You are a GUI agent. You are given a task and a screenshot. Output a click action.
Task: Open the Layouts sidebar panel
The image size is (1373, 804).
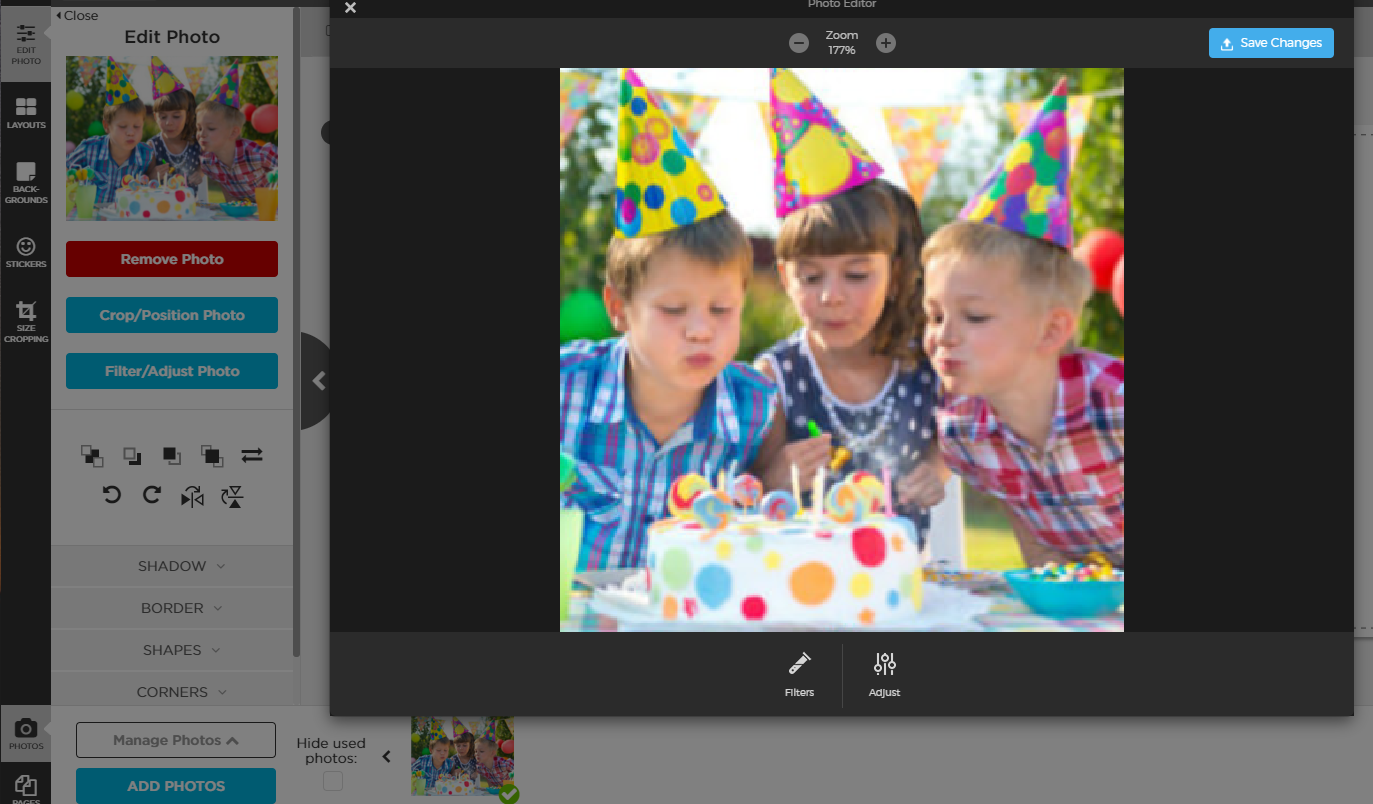click(26, 114)
